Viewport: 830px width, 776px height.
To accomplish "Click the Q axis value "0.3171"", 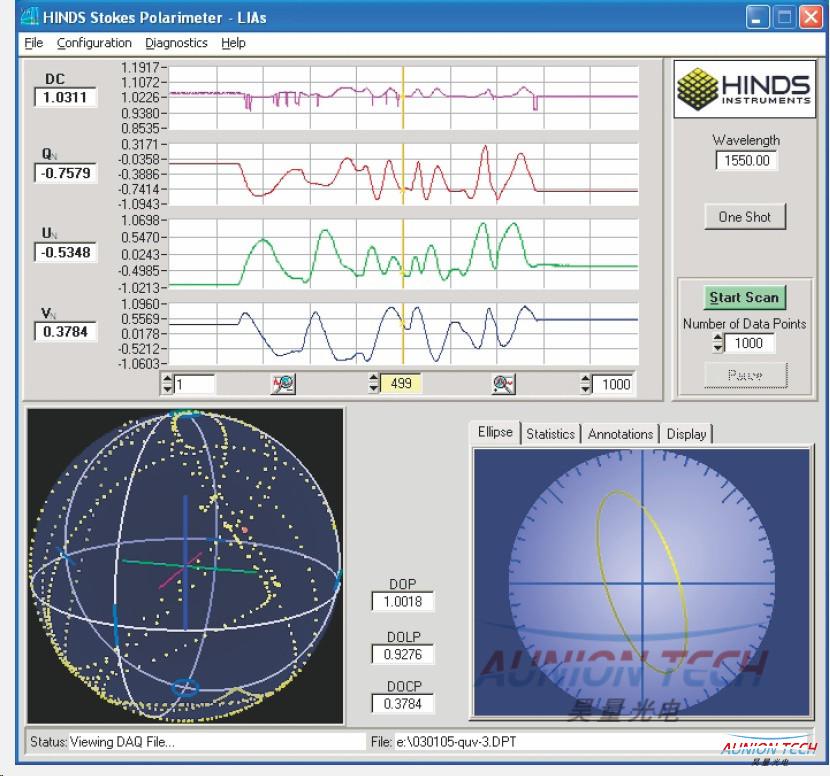I will pyautogui.click(x=140, y=144).
